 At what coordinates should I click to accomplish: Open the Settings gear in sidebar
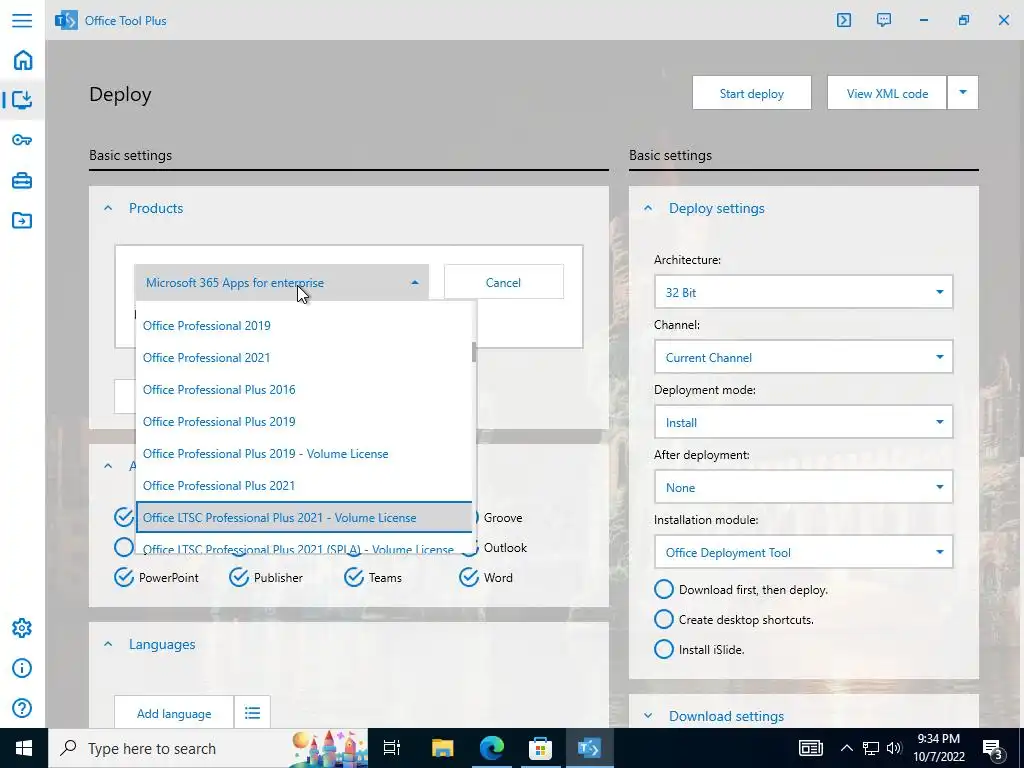coord(22,628)
